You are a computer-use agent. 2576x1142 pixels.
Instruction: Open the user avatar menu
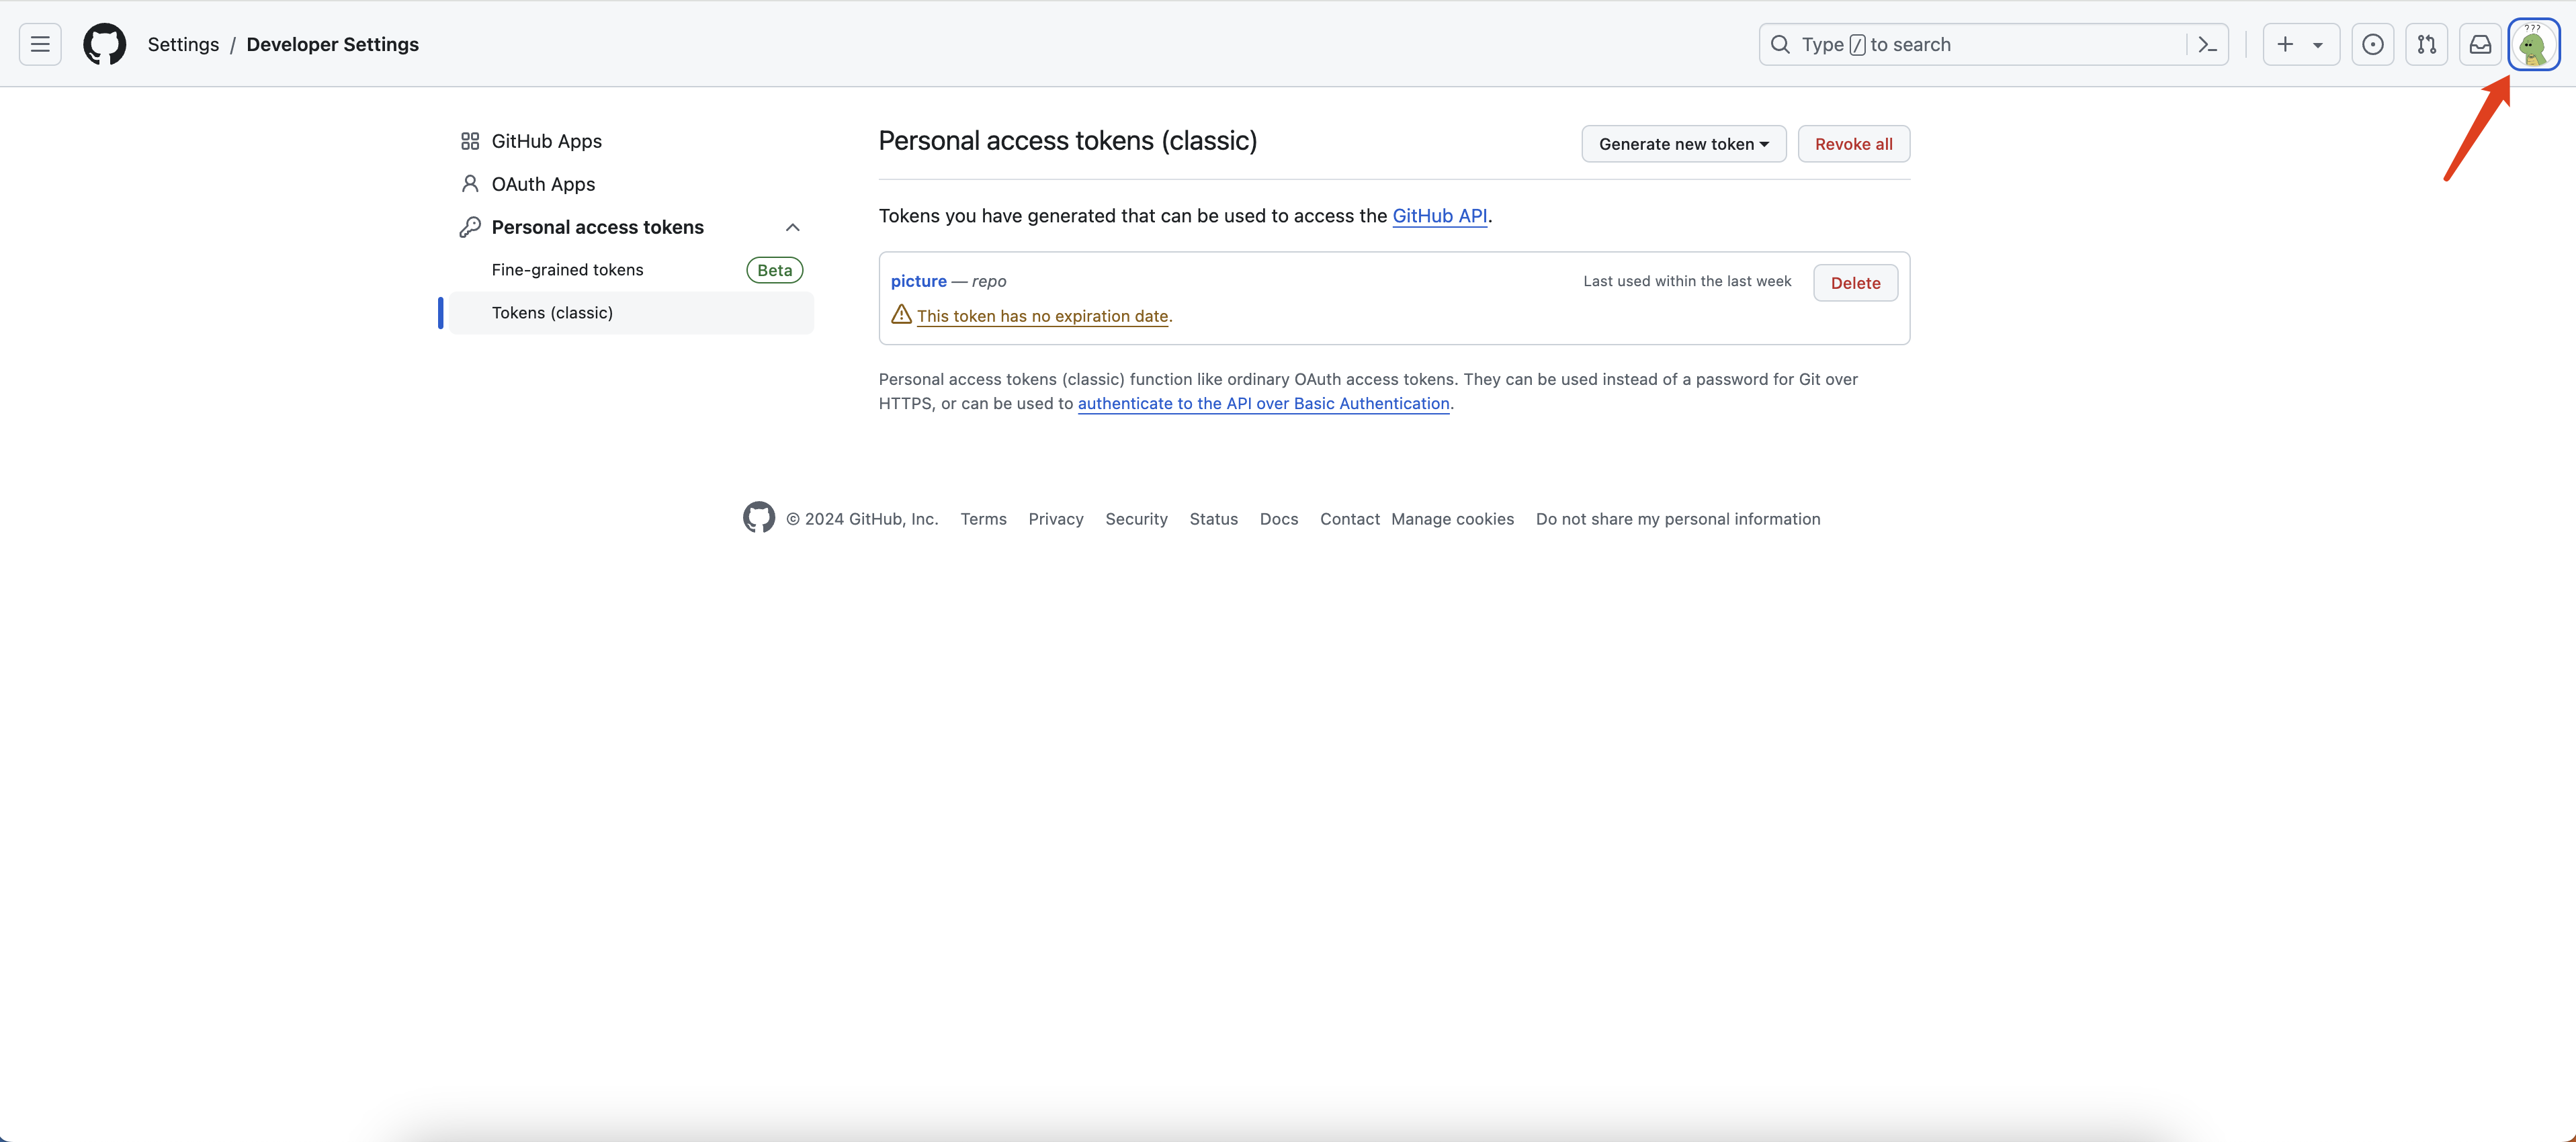(x=2534, y=45)
